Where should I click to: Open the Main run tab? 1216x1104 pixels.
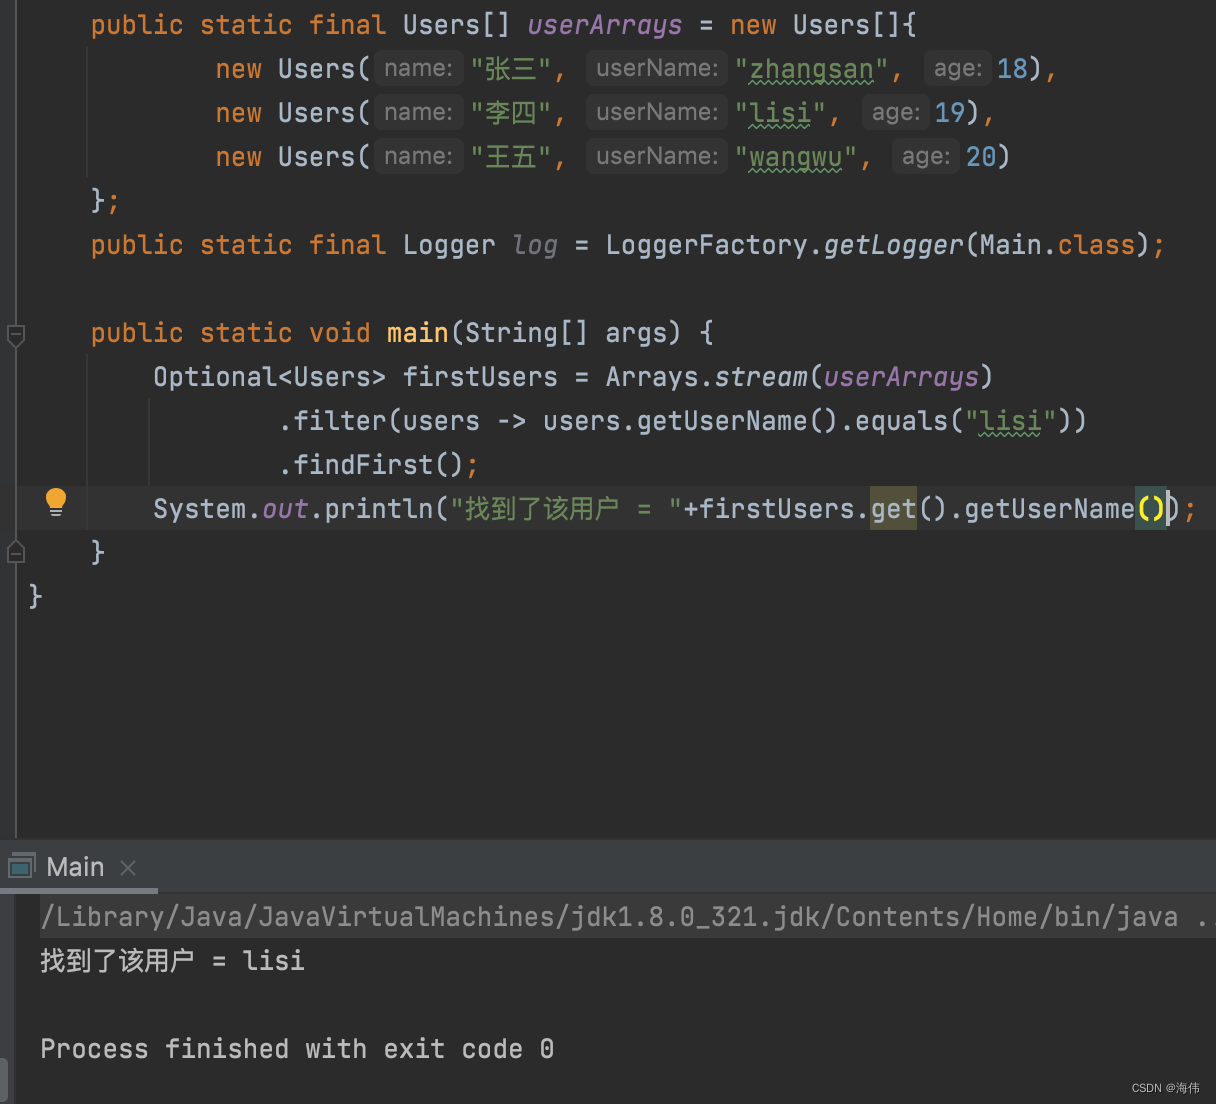click(75, 867)
